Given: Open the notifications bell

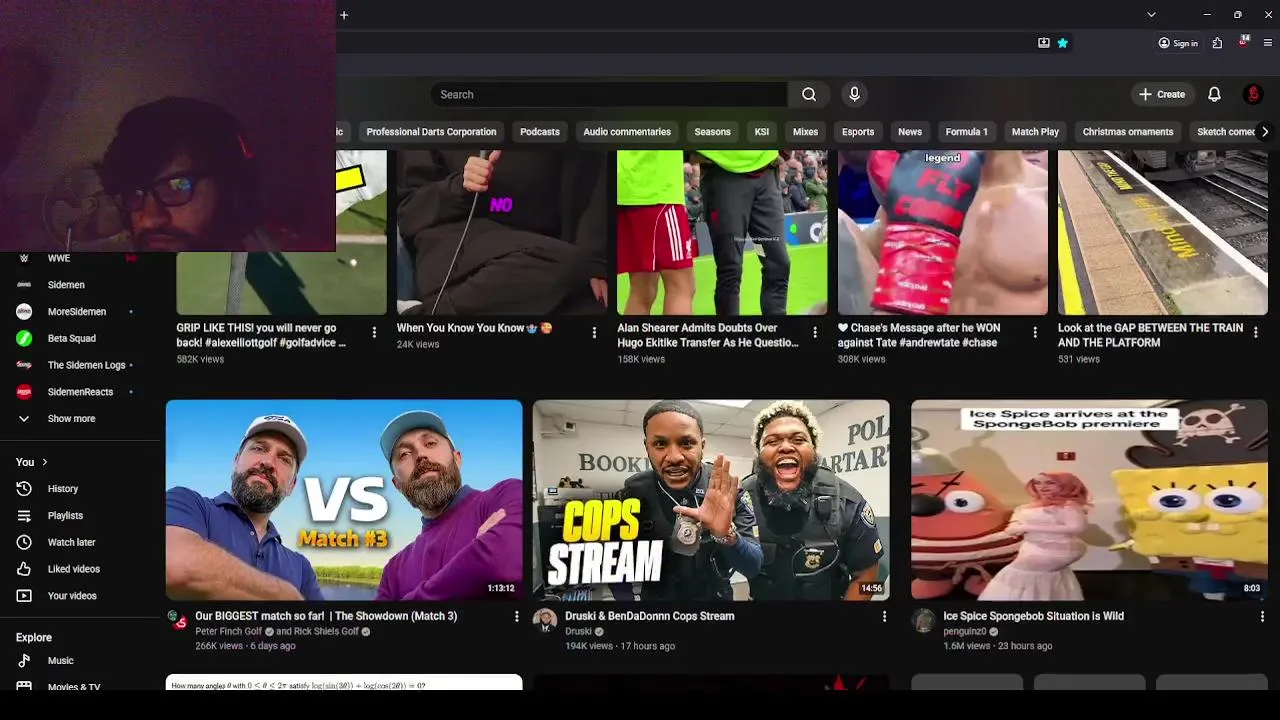Looking at the screenshot, I should click(x=1214, y=94).
